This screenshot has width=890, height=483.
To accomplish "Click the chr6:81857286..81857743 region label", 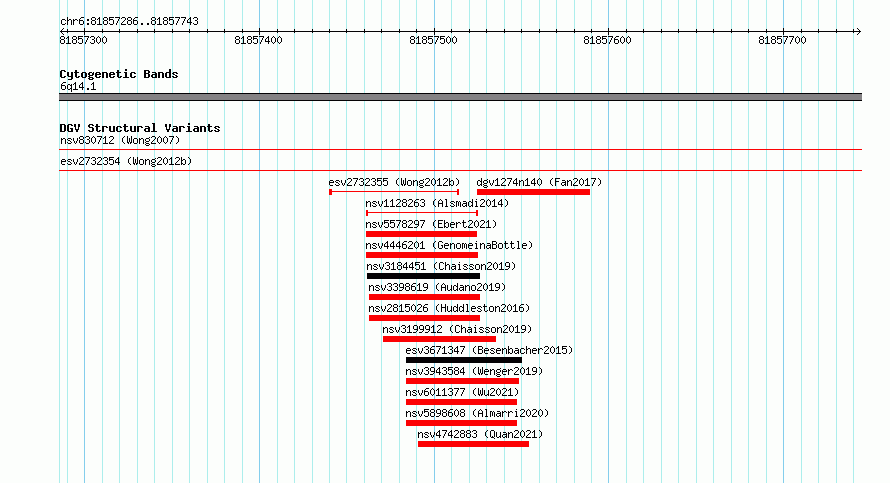I will tap(129, 21).
